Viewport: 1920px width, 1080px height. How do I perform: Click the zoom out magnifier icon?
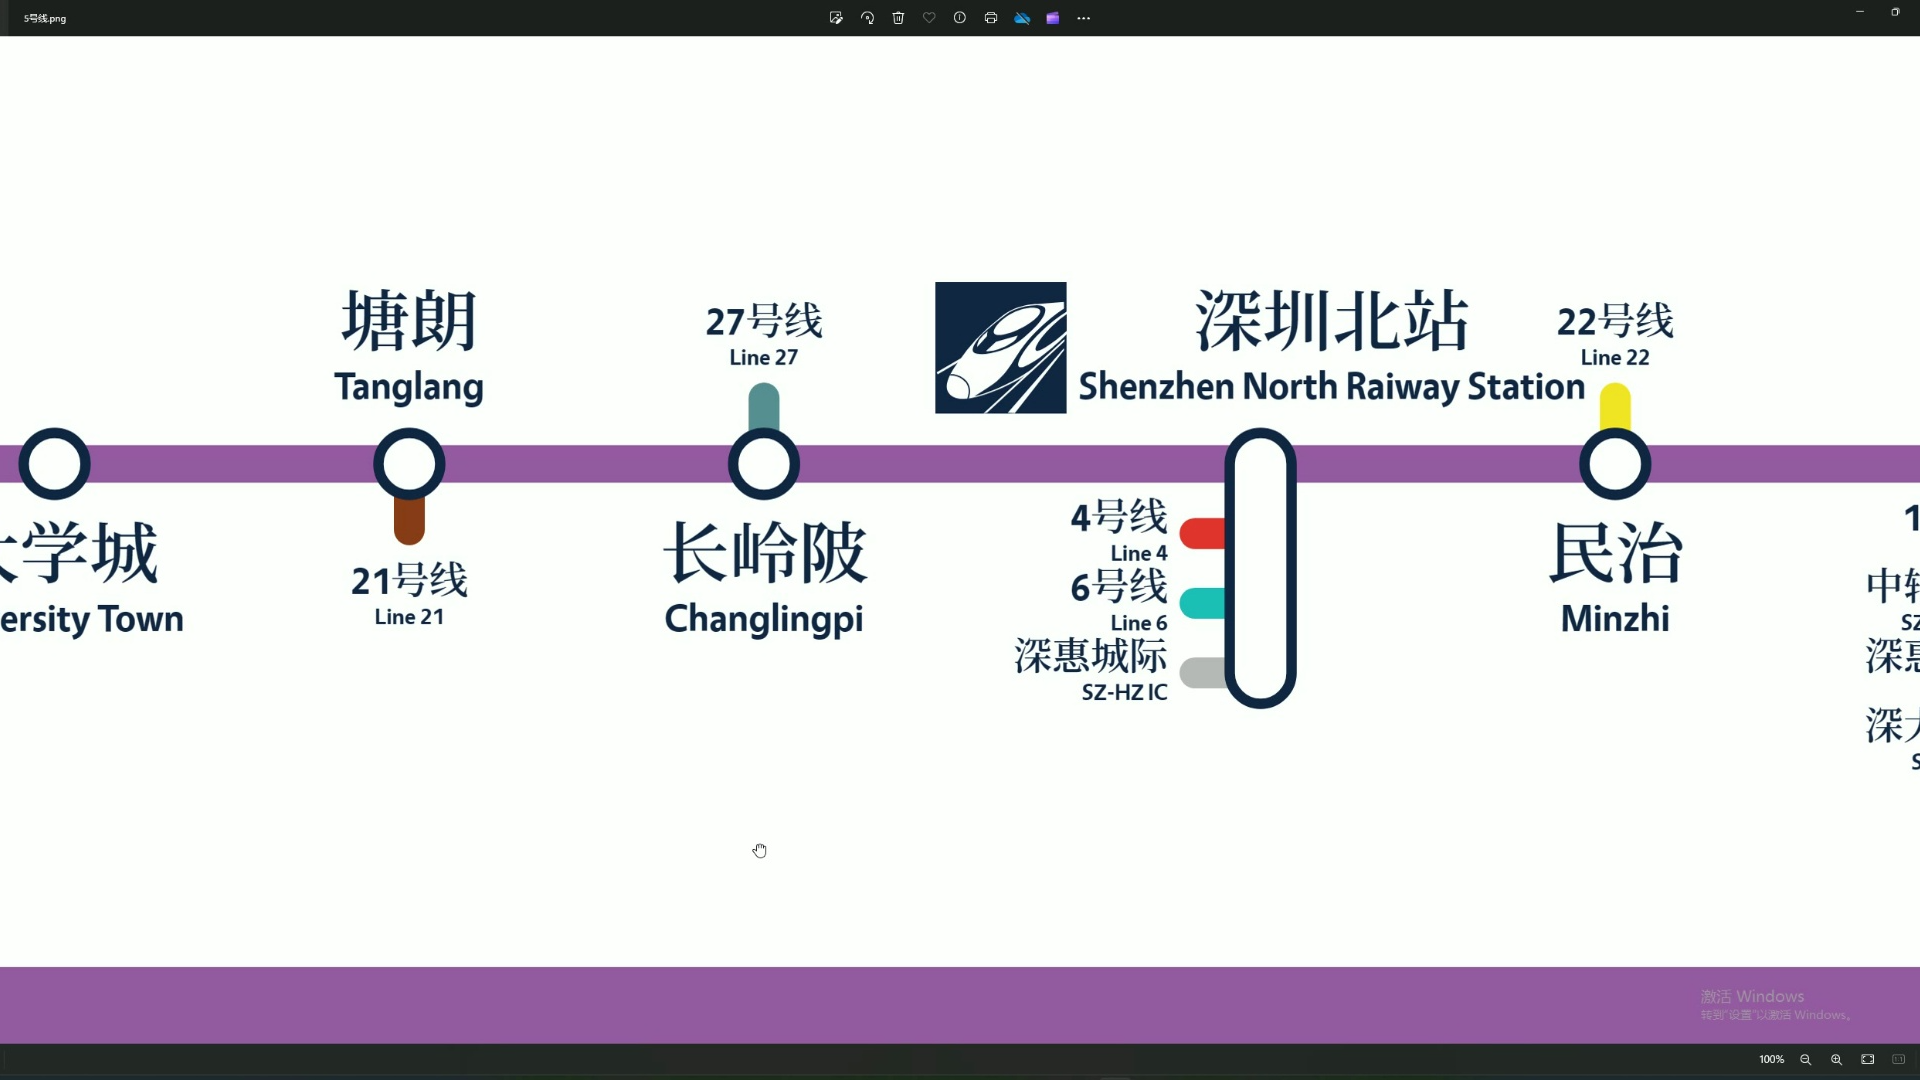(1805, 1060)
